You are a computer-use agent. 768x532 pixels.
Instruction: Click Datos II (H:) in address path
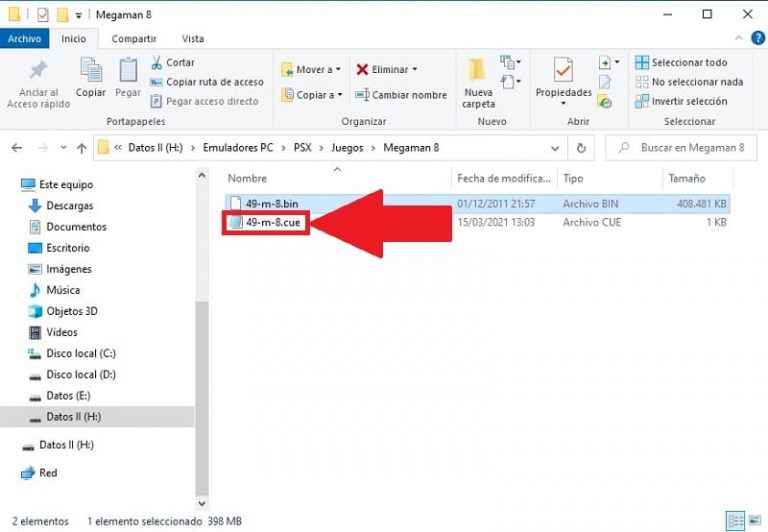click(x=155, y=147)
